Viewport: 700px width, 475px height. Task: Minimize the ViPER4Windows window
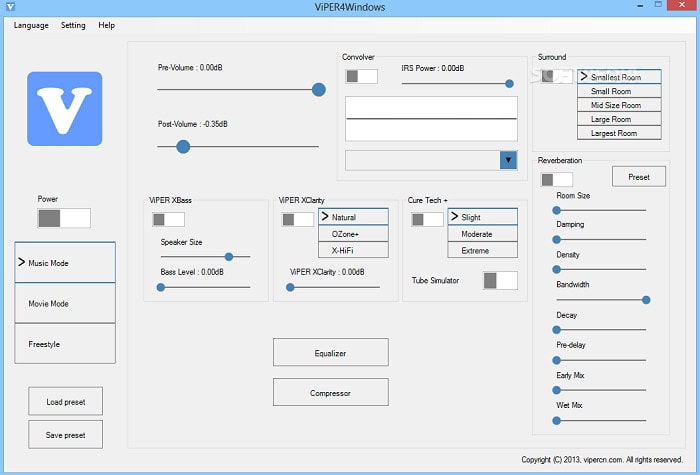click(641, 6)
